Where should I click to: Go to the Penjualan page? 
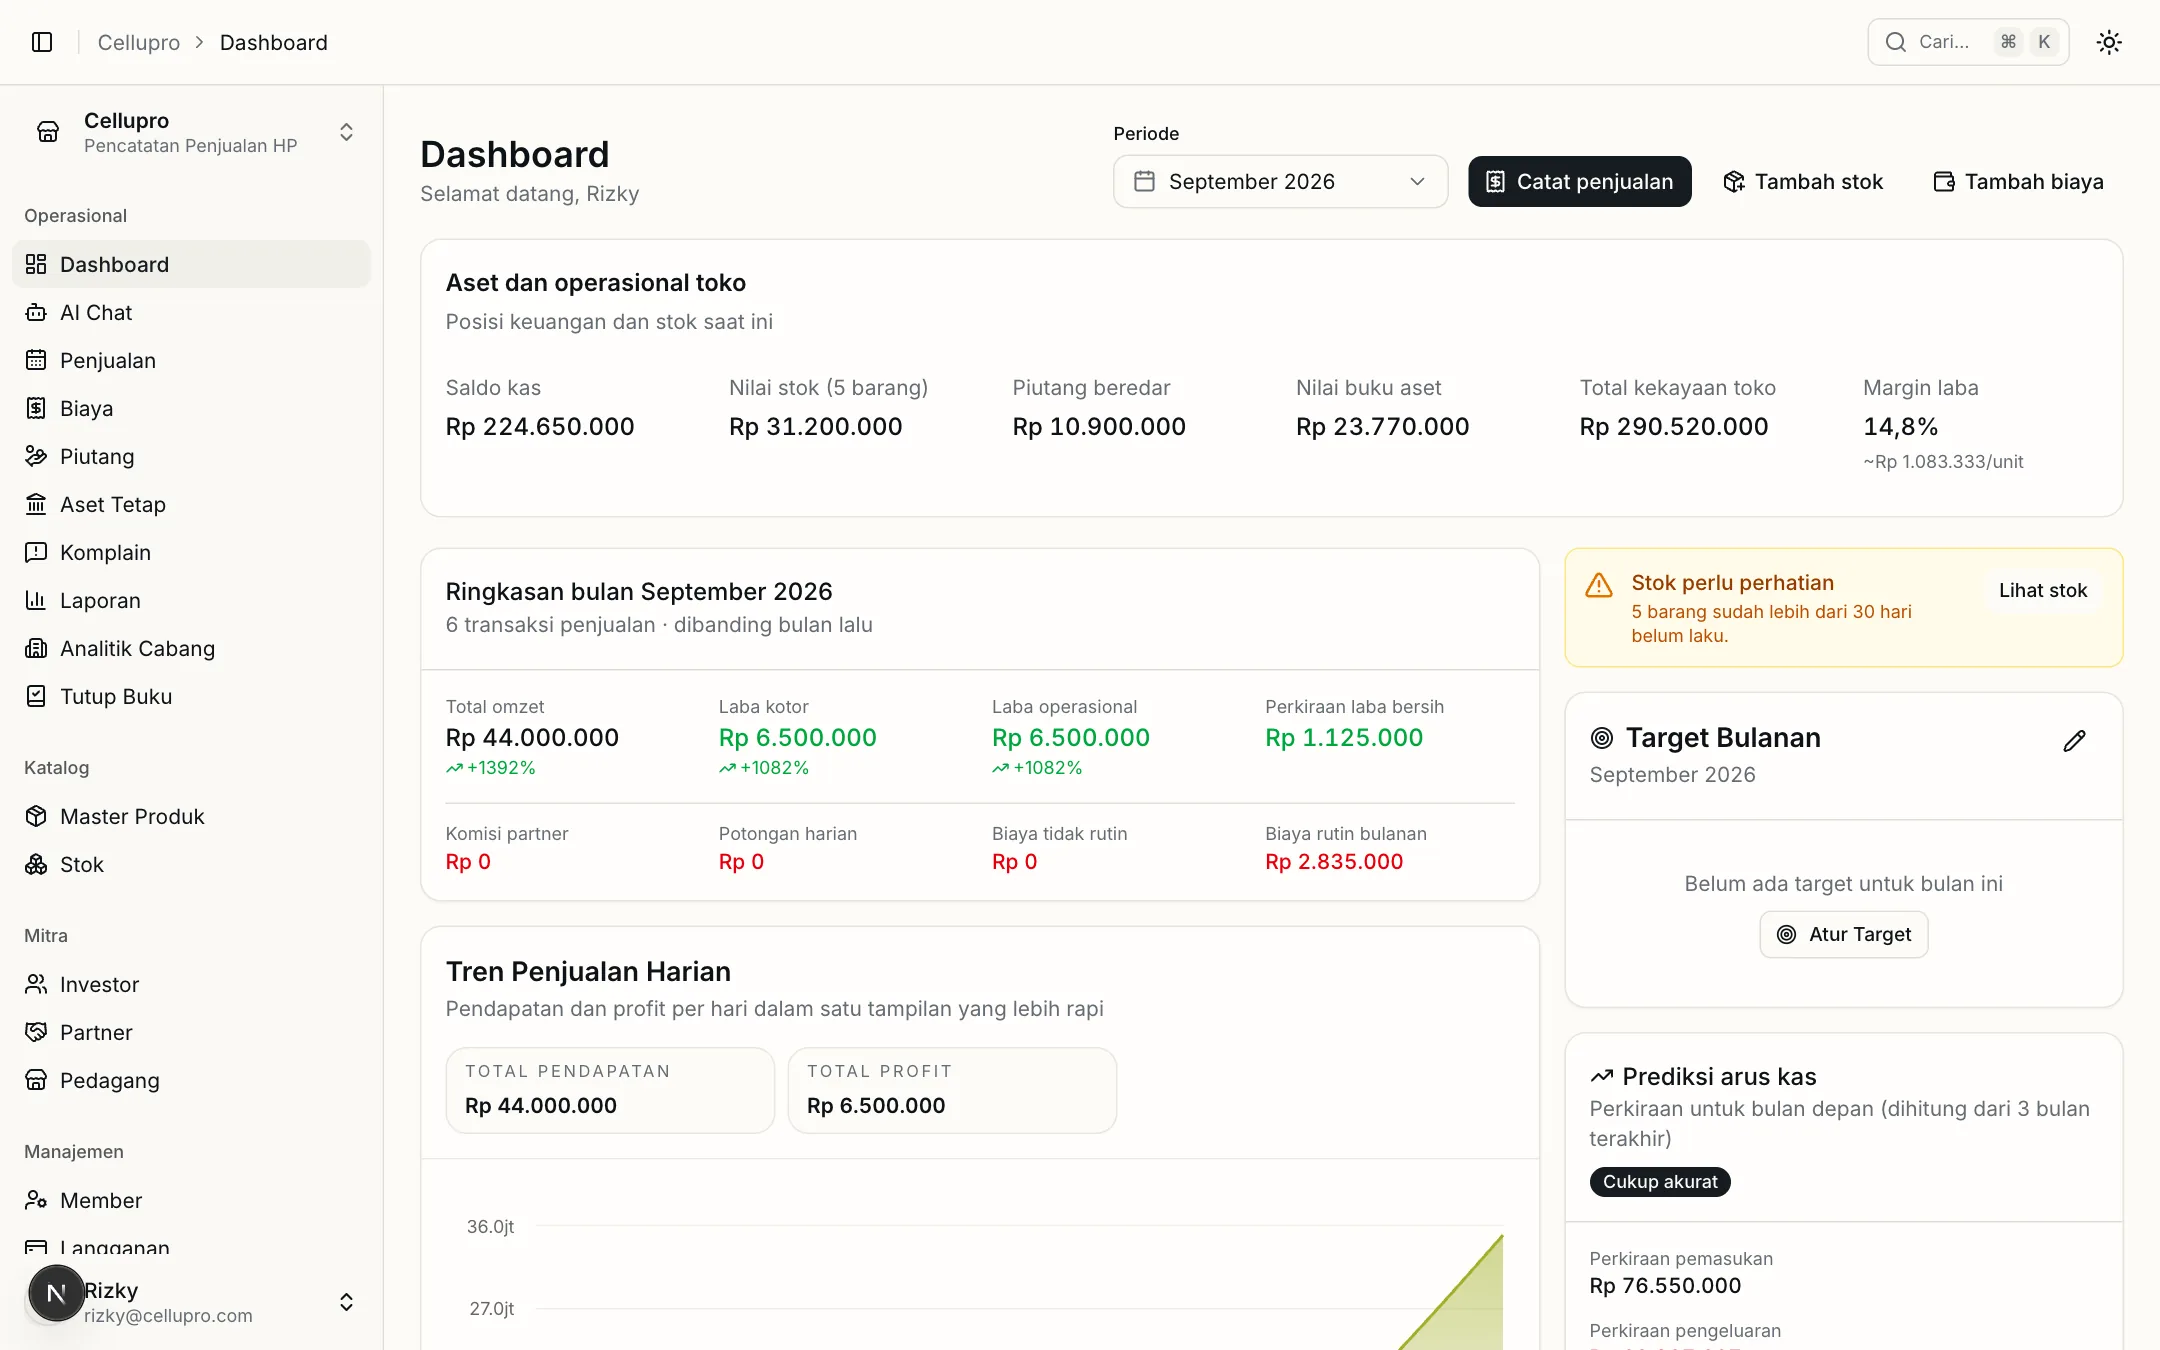click(191, 360)
